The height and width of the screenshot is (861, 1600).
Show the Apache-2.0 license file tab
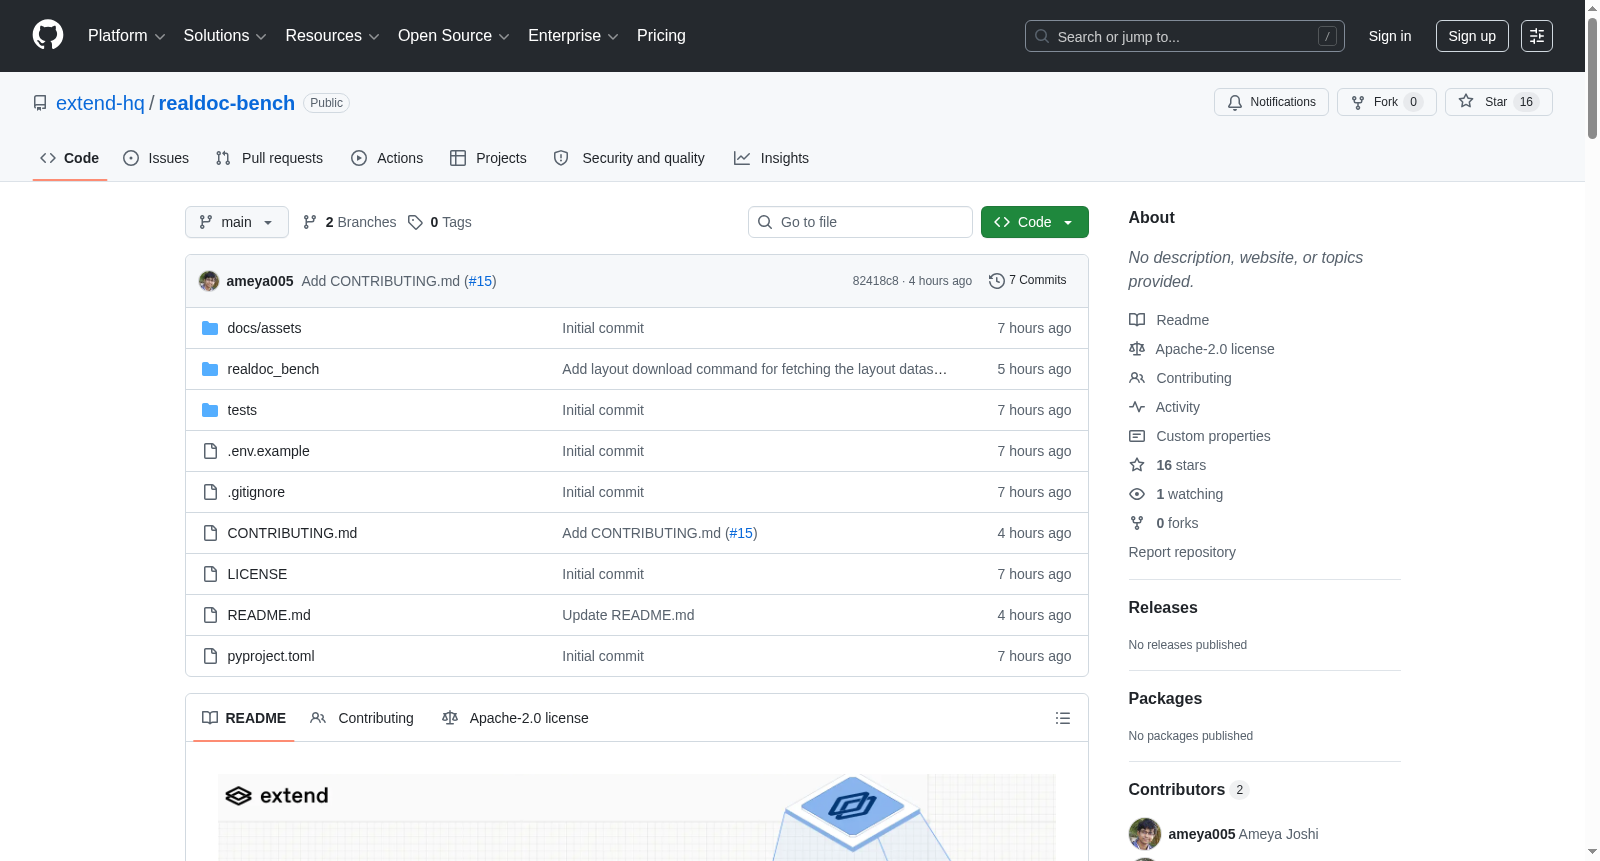point(515,718)
